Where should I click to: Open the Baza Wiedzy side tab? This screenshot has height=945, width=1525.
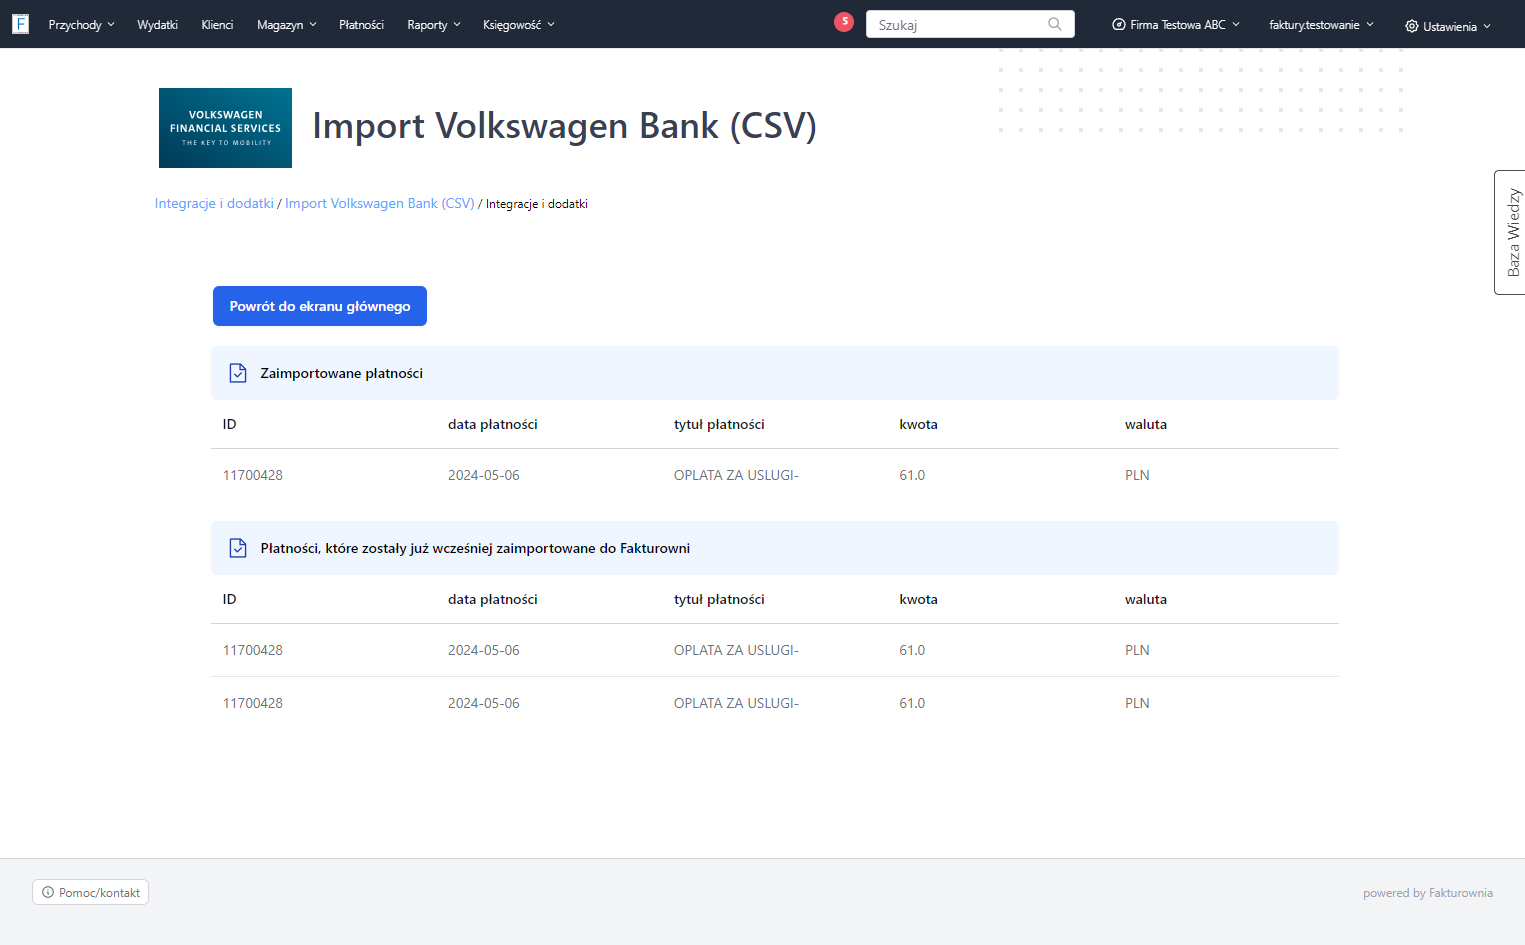pyautogui.click(x=1511, y=232)
